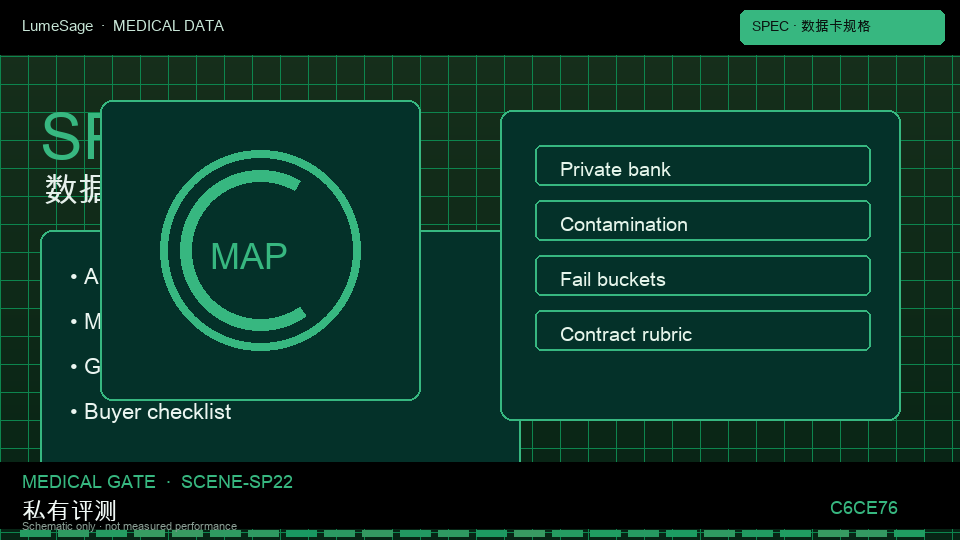Screen dimensions: 960x540
Task: Select the Private bank row
Action: pyautogui.click(x=703, y=165)
